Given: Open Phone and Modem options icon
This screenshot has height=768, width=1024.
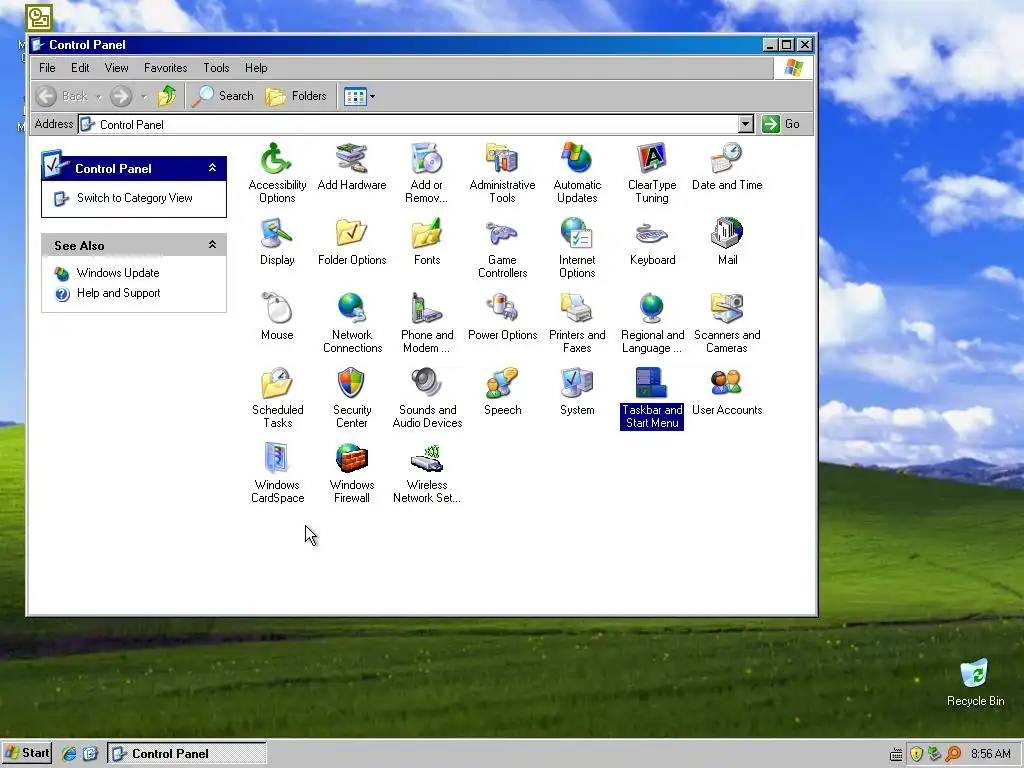Looking at the screenshot, I should pyautogui.click(x=426, y=309).
